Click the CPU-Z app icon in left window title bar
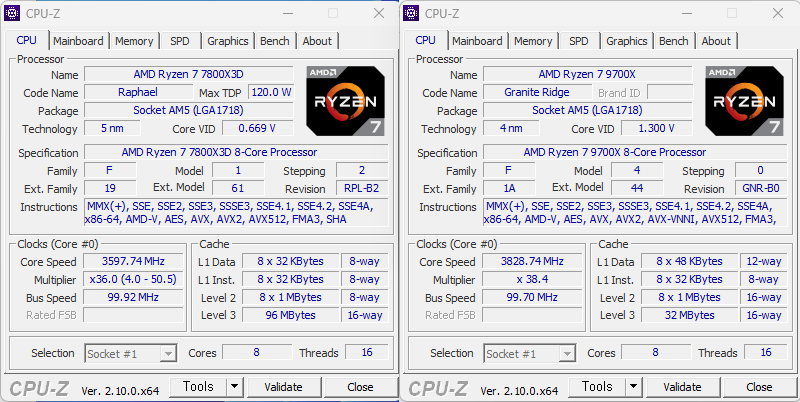 click(x=11, y=13)
